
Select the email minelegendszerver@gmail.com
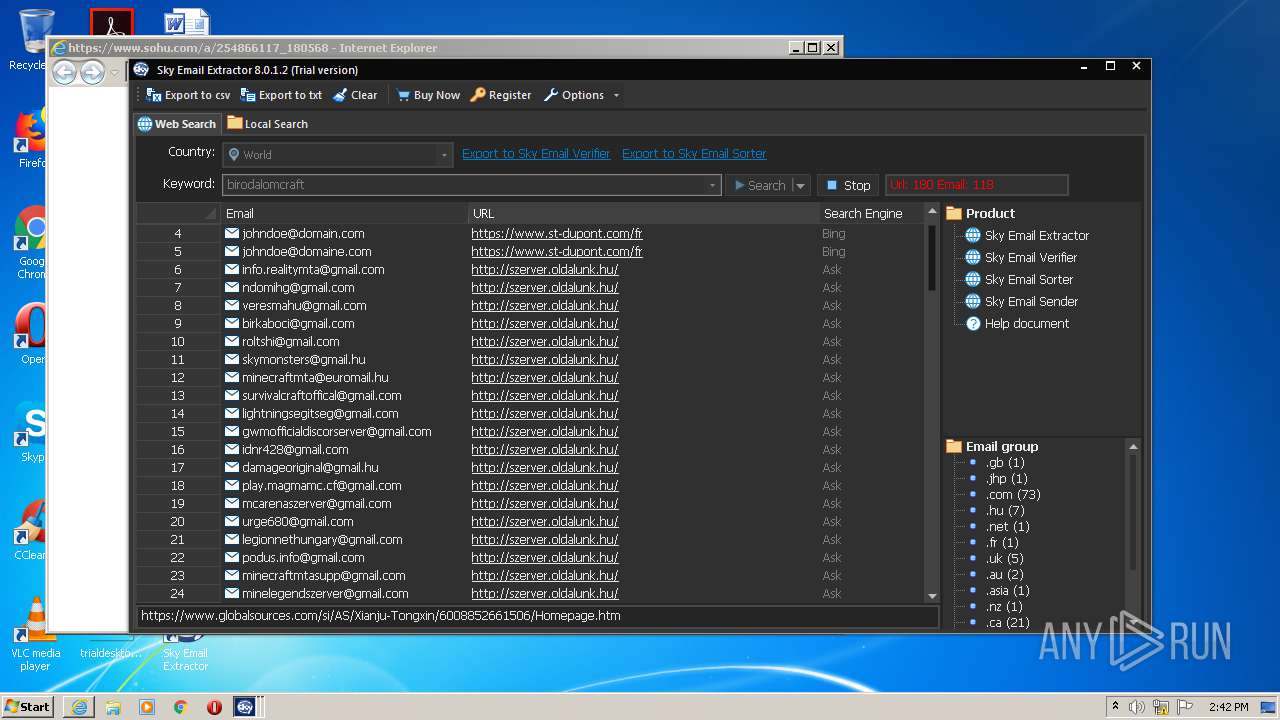[x=325, y=594]
